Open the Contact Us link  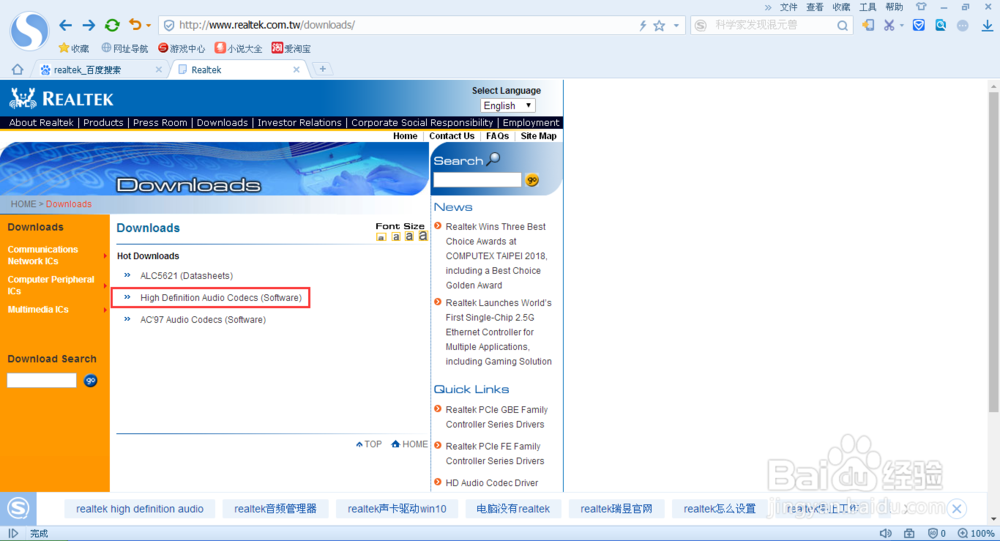click(452, 136)
